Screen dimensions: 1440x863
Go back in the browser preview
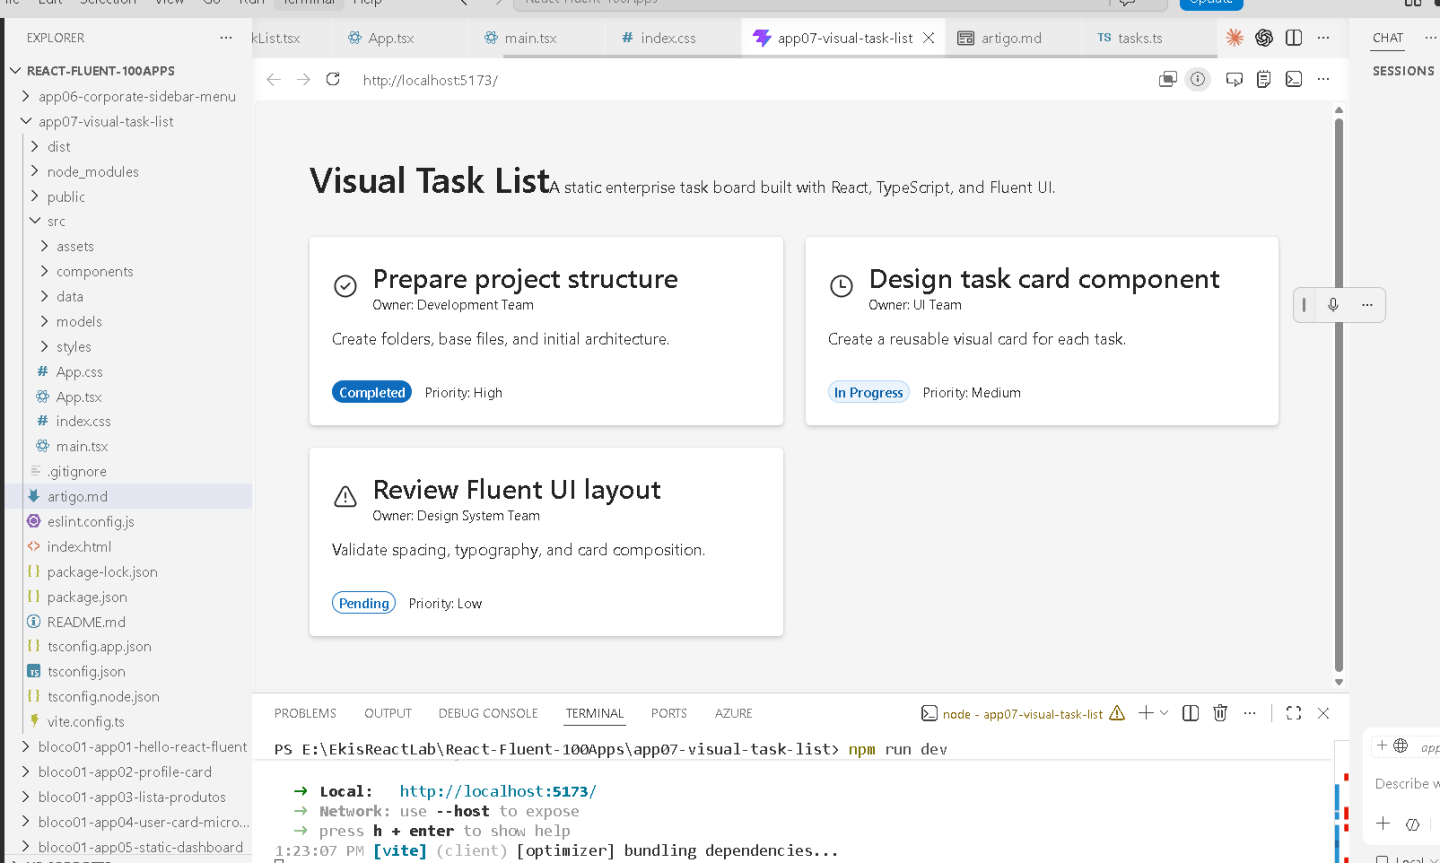(274, 79)
